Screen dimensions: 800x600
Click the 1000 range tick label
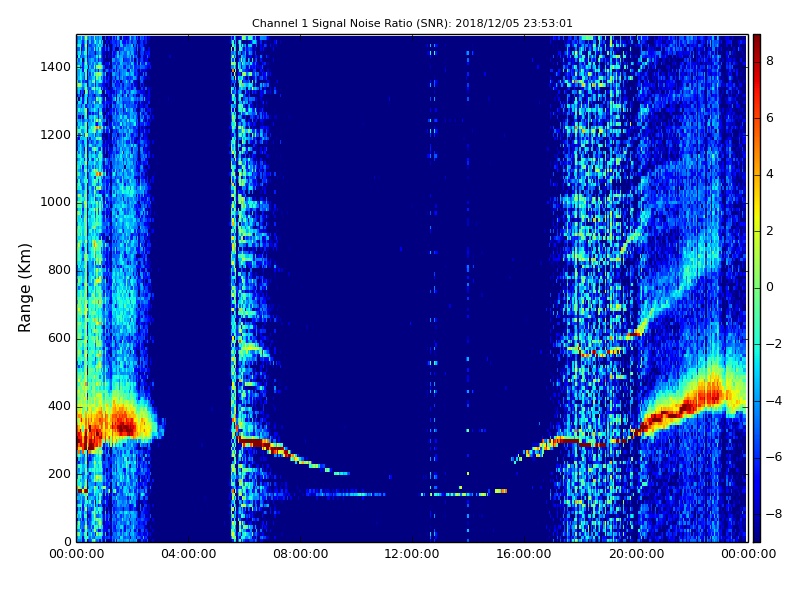coord(56,202)
